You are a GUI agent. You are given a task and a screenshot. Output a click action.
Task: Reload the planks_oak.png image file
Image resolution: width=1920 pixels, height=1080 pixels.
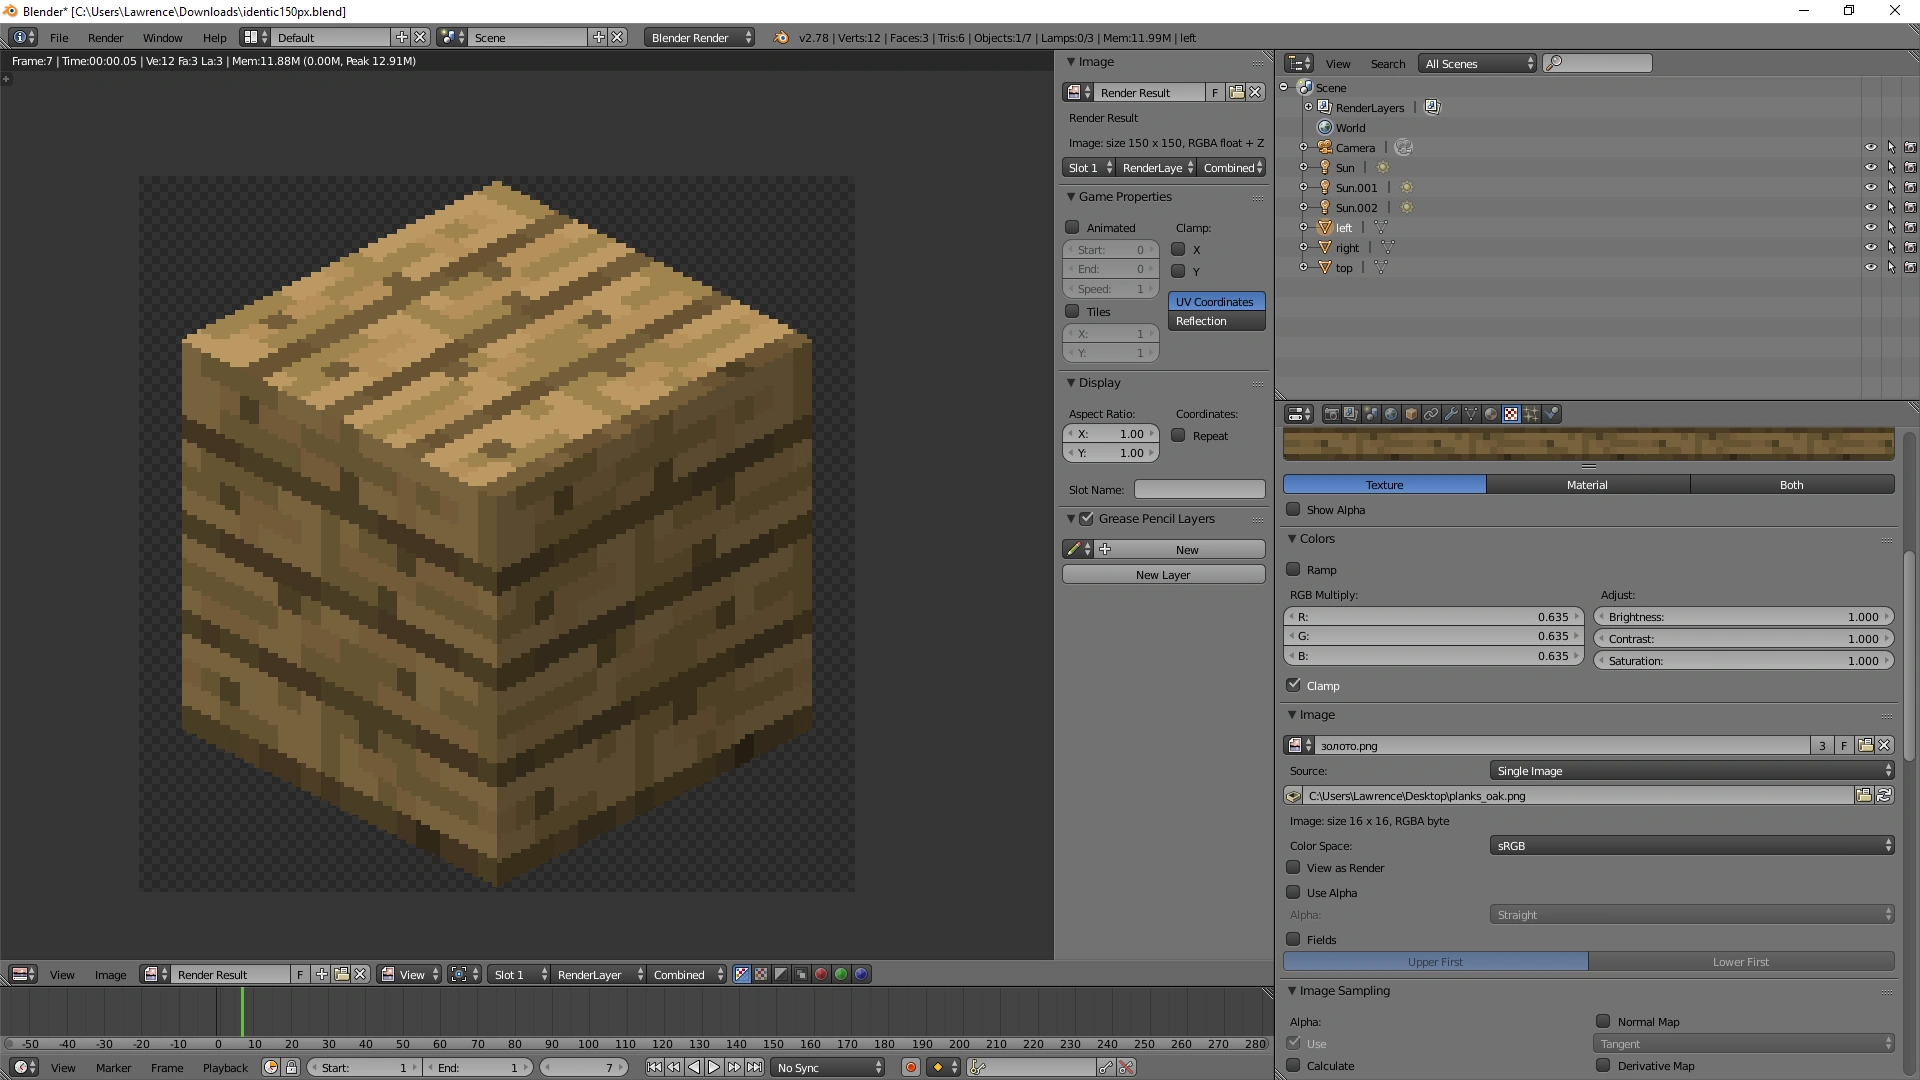[x=1884, y=796]
